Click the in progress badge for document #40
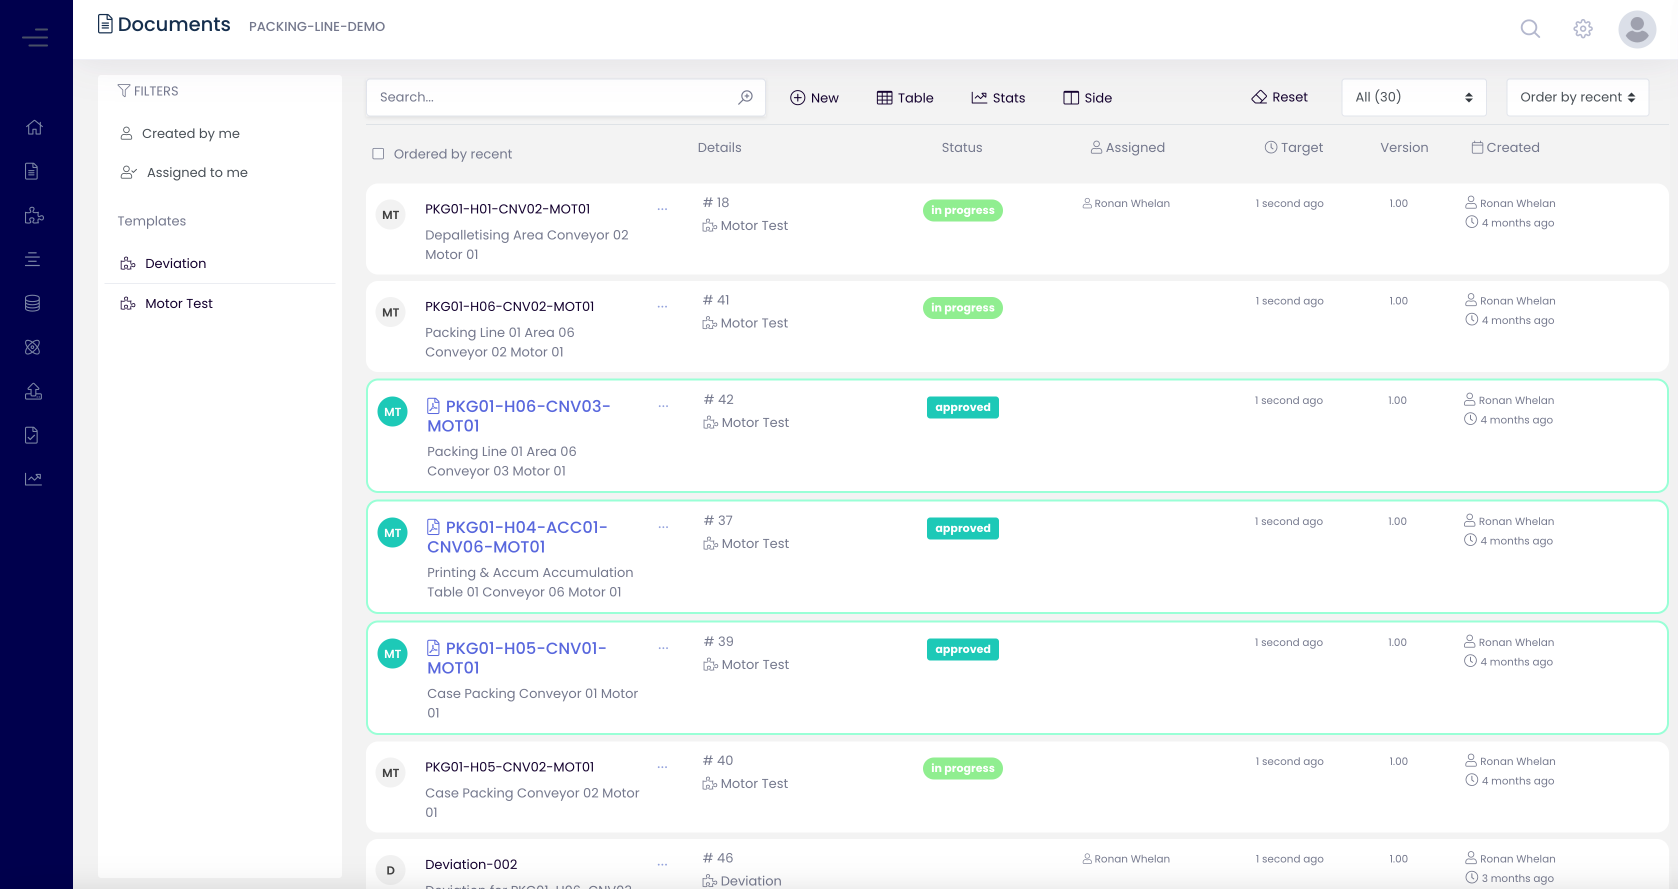1678x889 pixels. pyautogui.click(x=962, y=768)
